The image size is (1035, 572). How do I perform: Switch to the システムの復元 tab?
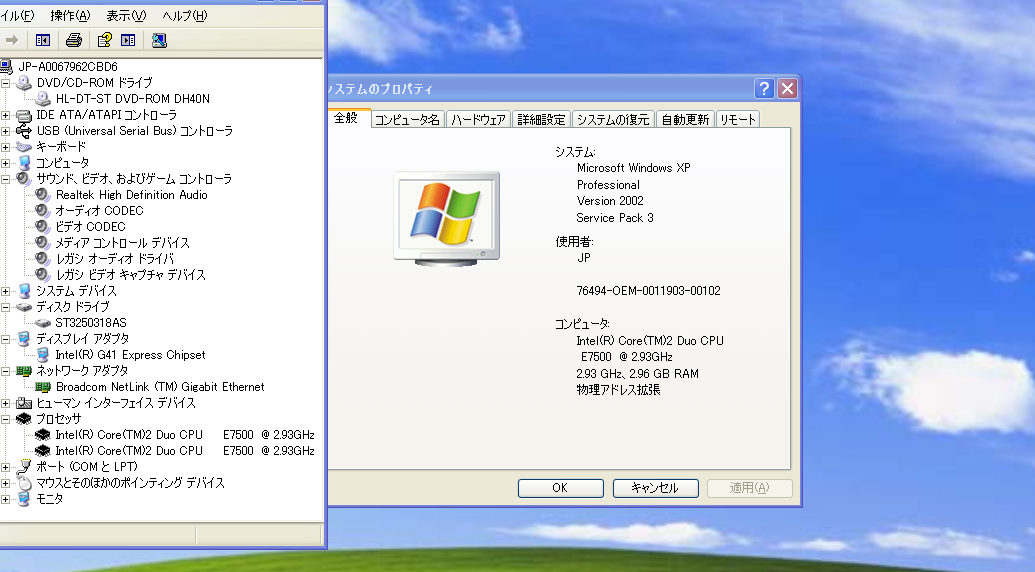pyautogui.click(x=613, y=119)
